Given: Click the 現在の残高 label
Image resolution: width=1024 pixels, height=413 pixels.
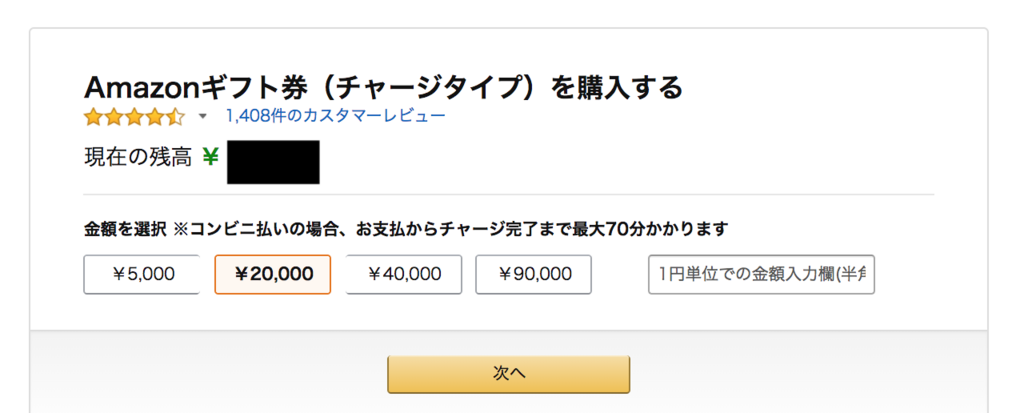Looking at the screenshot, I should coord(137,157).
